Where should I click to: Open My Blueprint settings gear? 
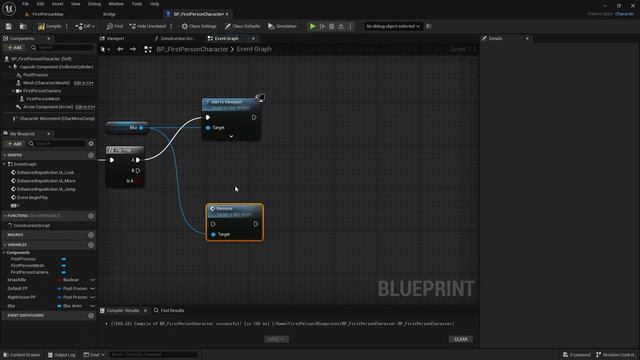91,144
